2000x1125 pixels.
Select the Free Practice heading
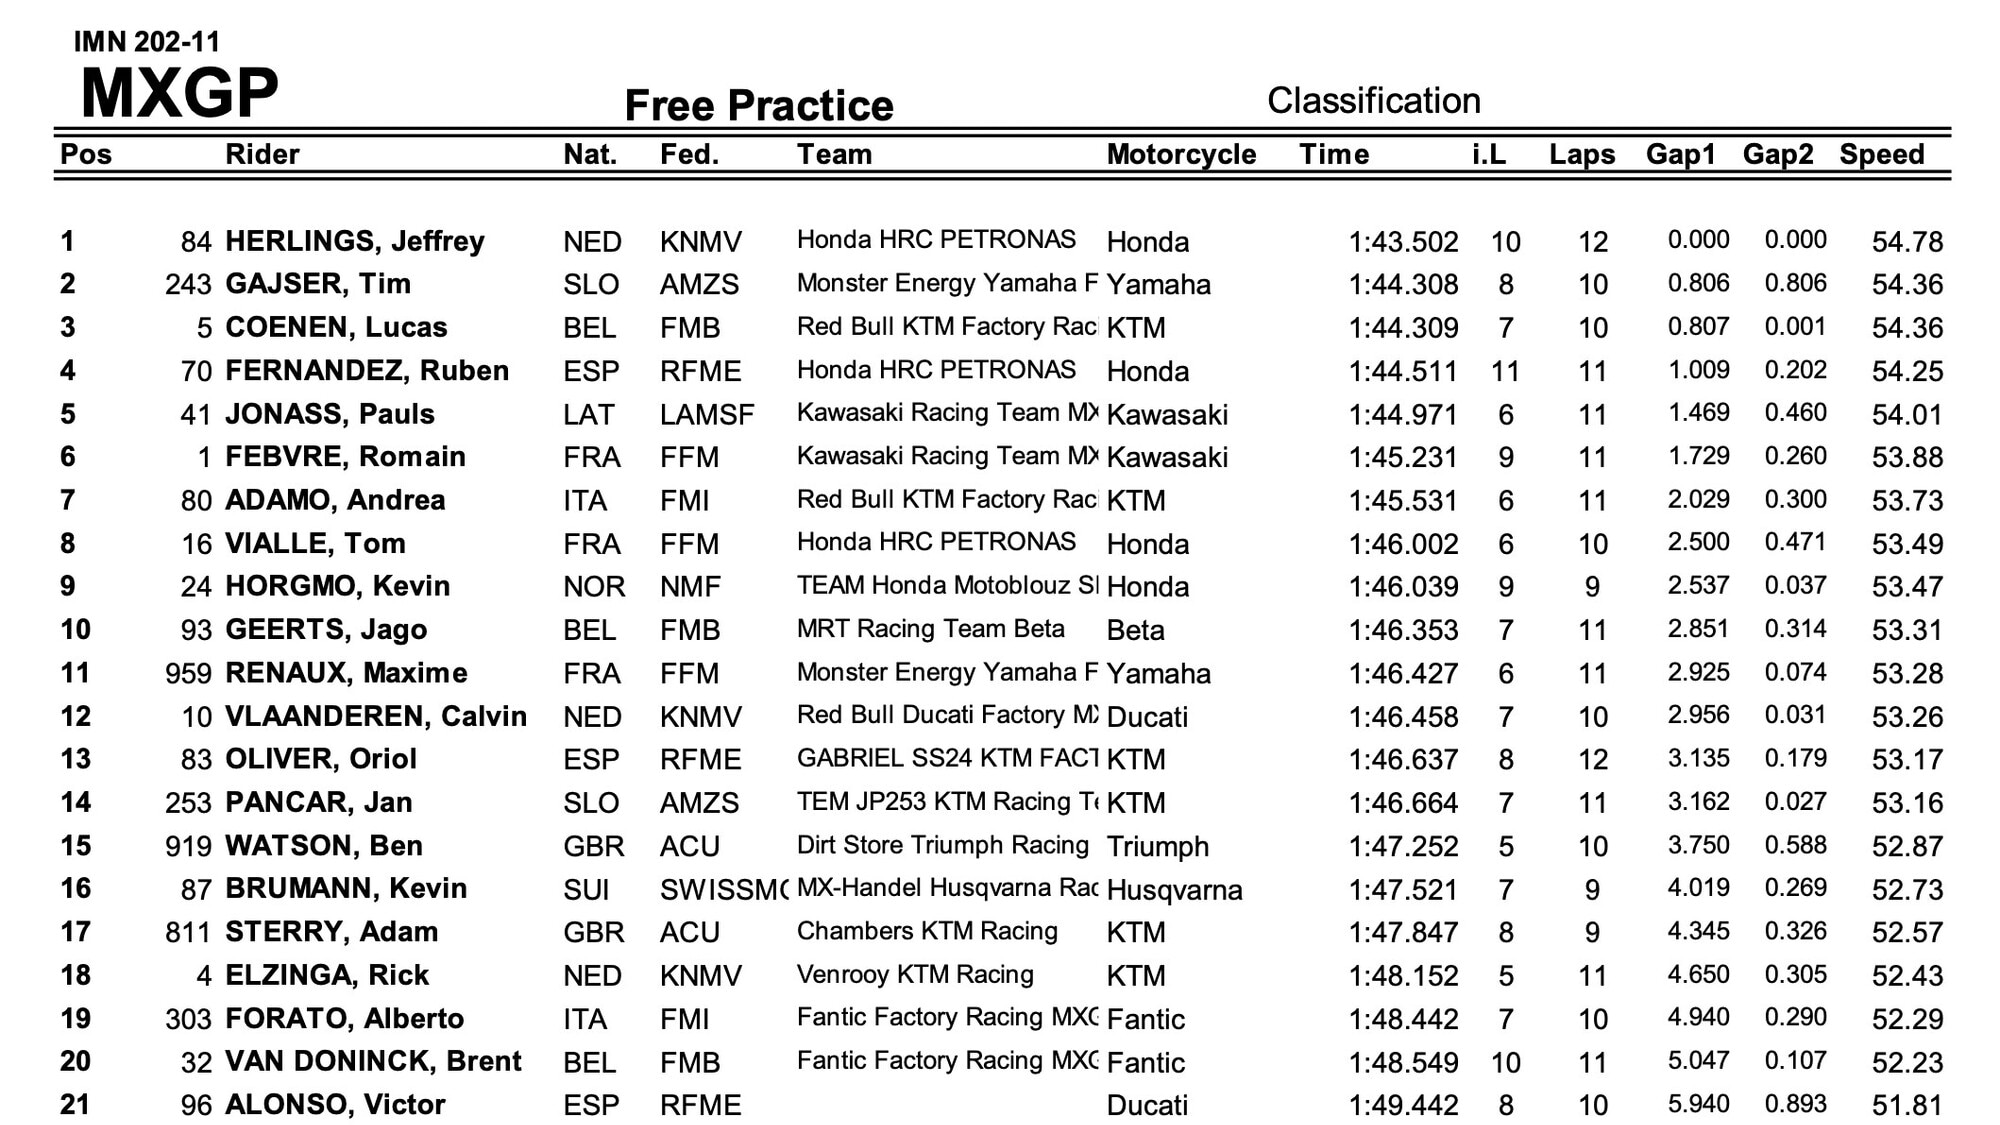[759, 106]
